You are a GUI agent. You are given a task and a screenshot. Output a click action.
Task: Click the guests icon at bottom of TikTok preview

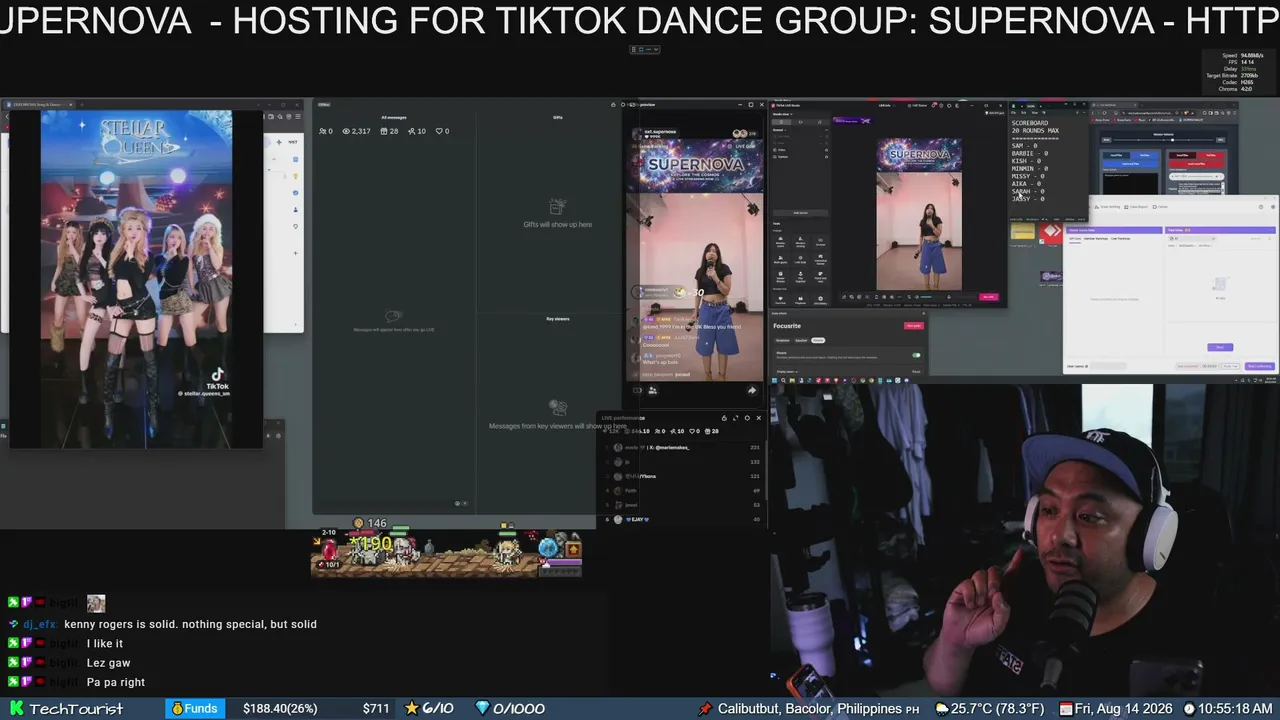point(652,390)
